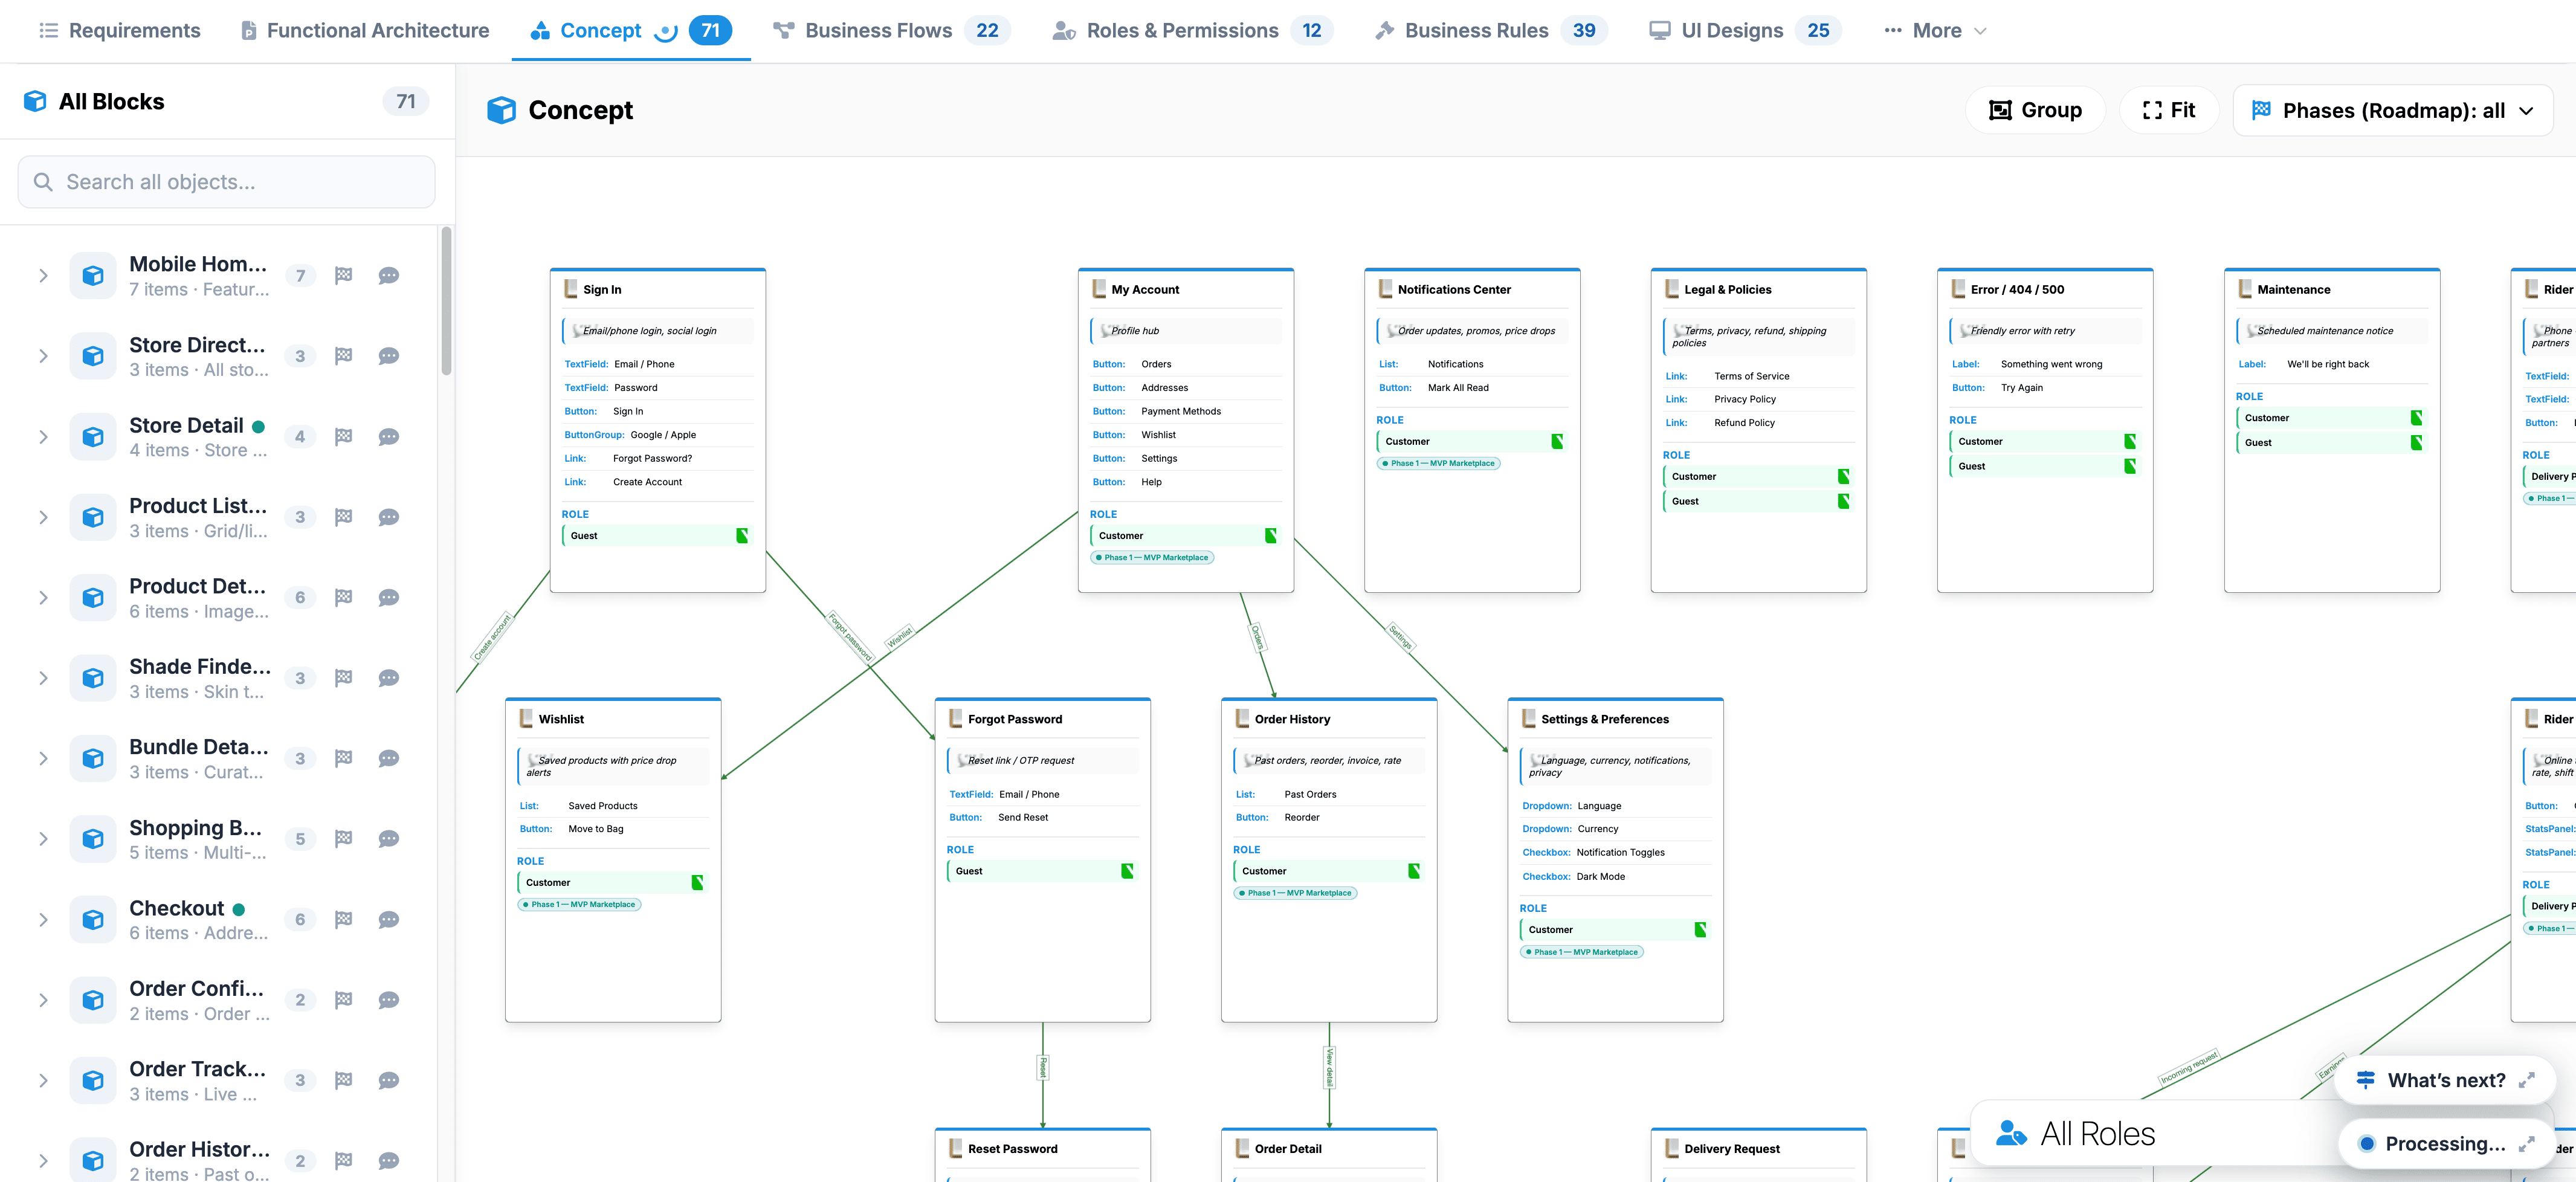
Task: Click the Reset connector label
Action: pyautogui.click(x=1042, y=1067)
